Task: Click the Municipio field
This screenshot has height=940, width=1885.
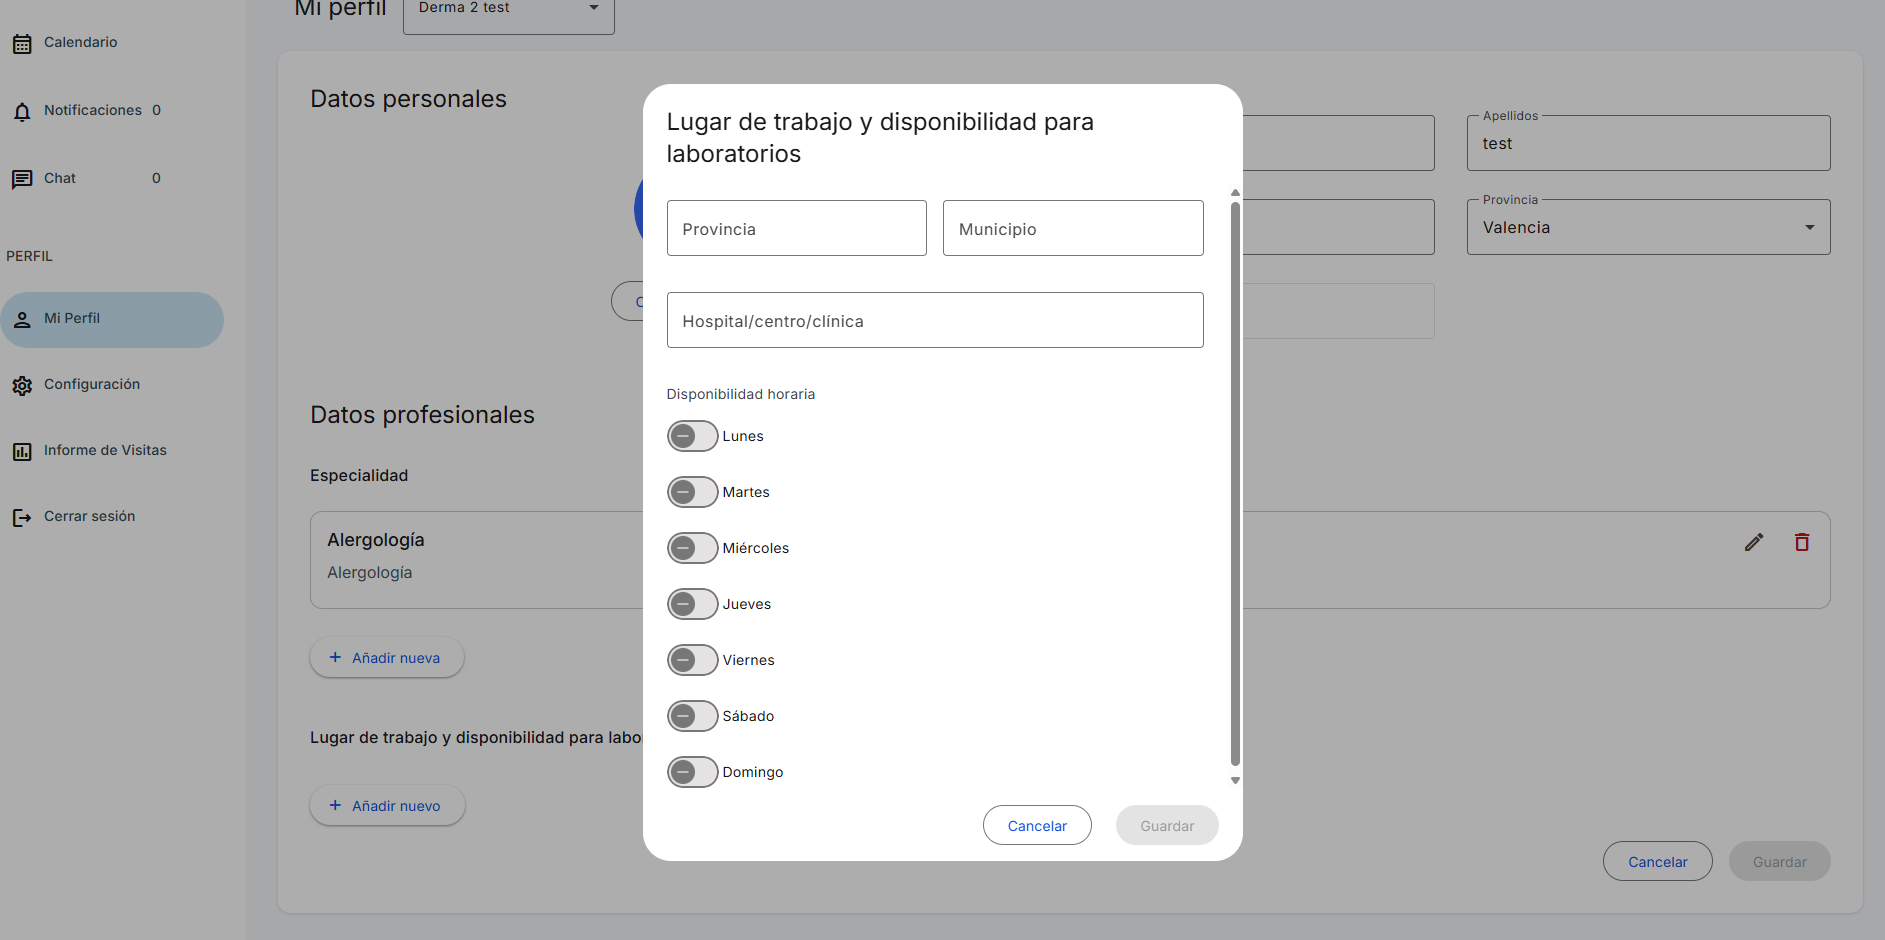Action: 1073,228
